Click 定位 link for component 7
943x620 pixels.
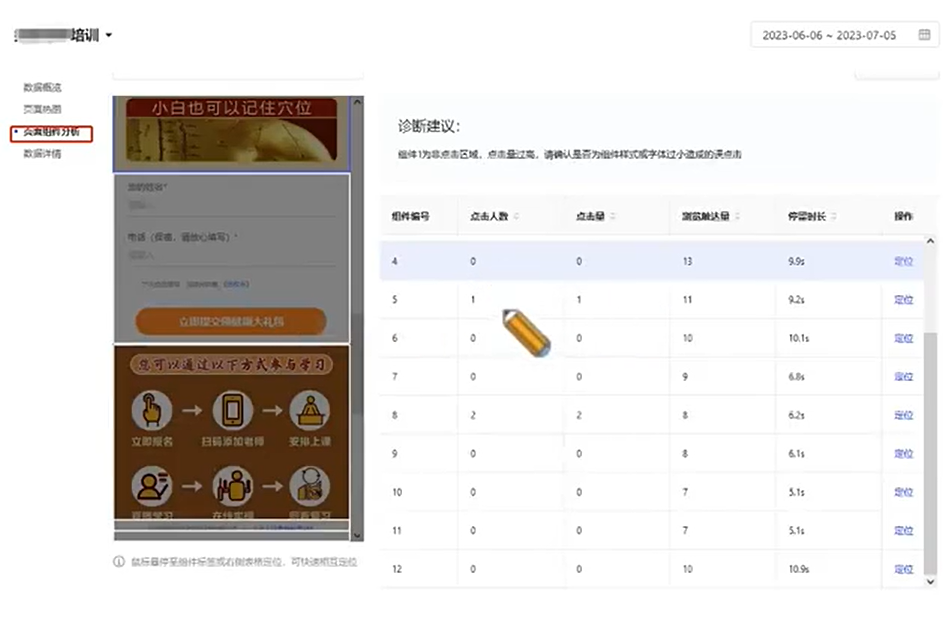903,376
